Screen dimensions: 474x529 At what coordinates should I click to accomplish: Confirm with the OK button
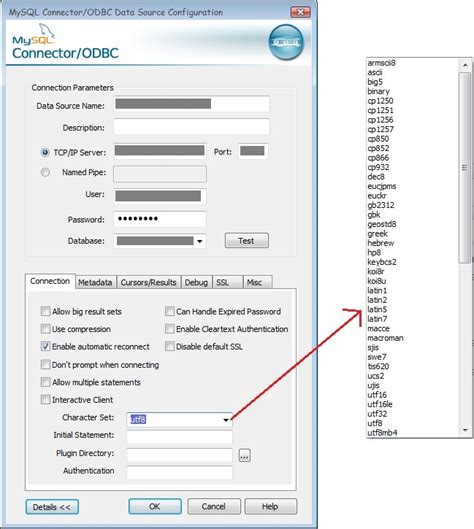pyautogui.click(x=155, y=506)
